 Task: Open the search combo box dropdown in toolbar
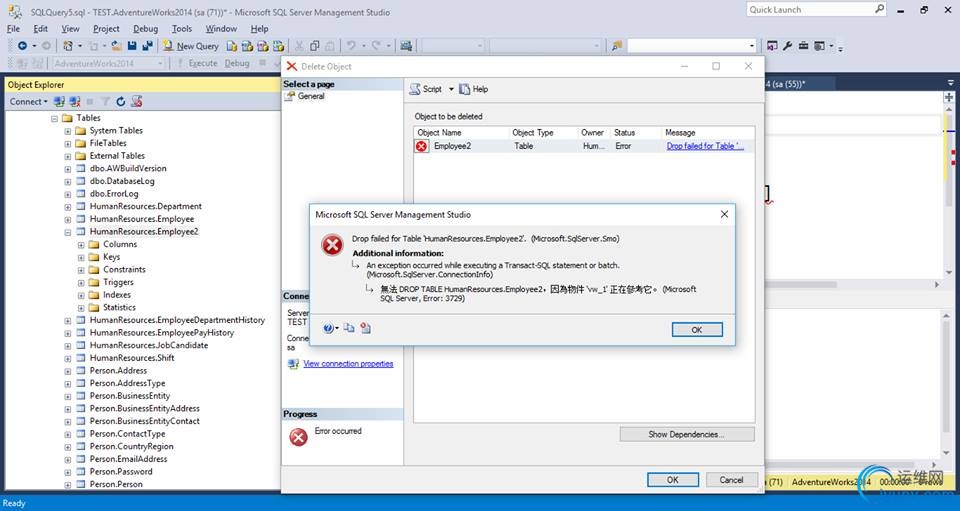coord(752,46)
